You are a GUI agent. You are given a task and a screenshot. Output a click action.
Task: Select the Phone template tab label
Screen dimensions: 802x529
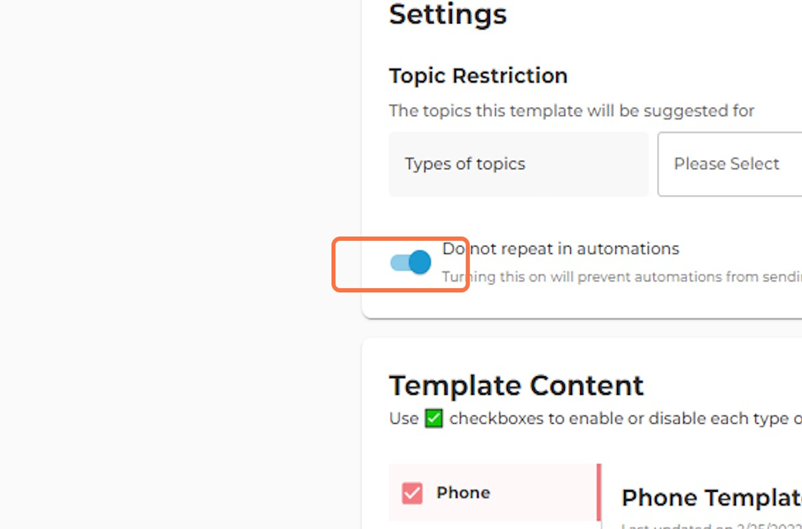pyautogui.click(x=463, y=493)
